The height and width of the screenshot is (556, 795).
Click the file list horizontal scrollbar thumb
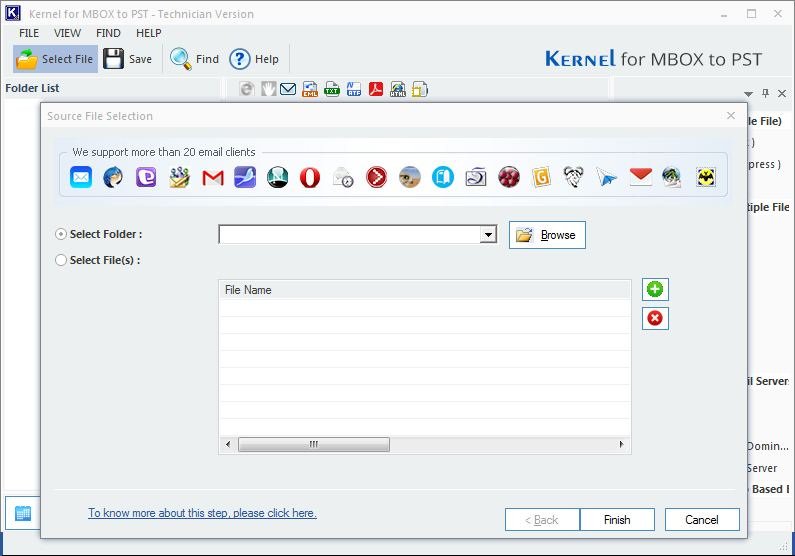(x=314, y=444)
